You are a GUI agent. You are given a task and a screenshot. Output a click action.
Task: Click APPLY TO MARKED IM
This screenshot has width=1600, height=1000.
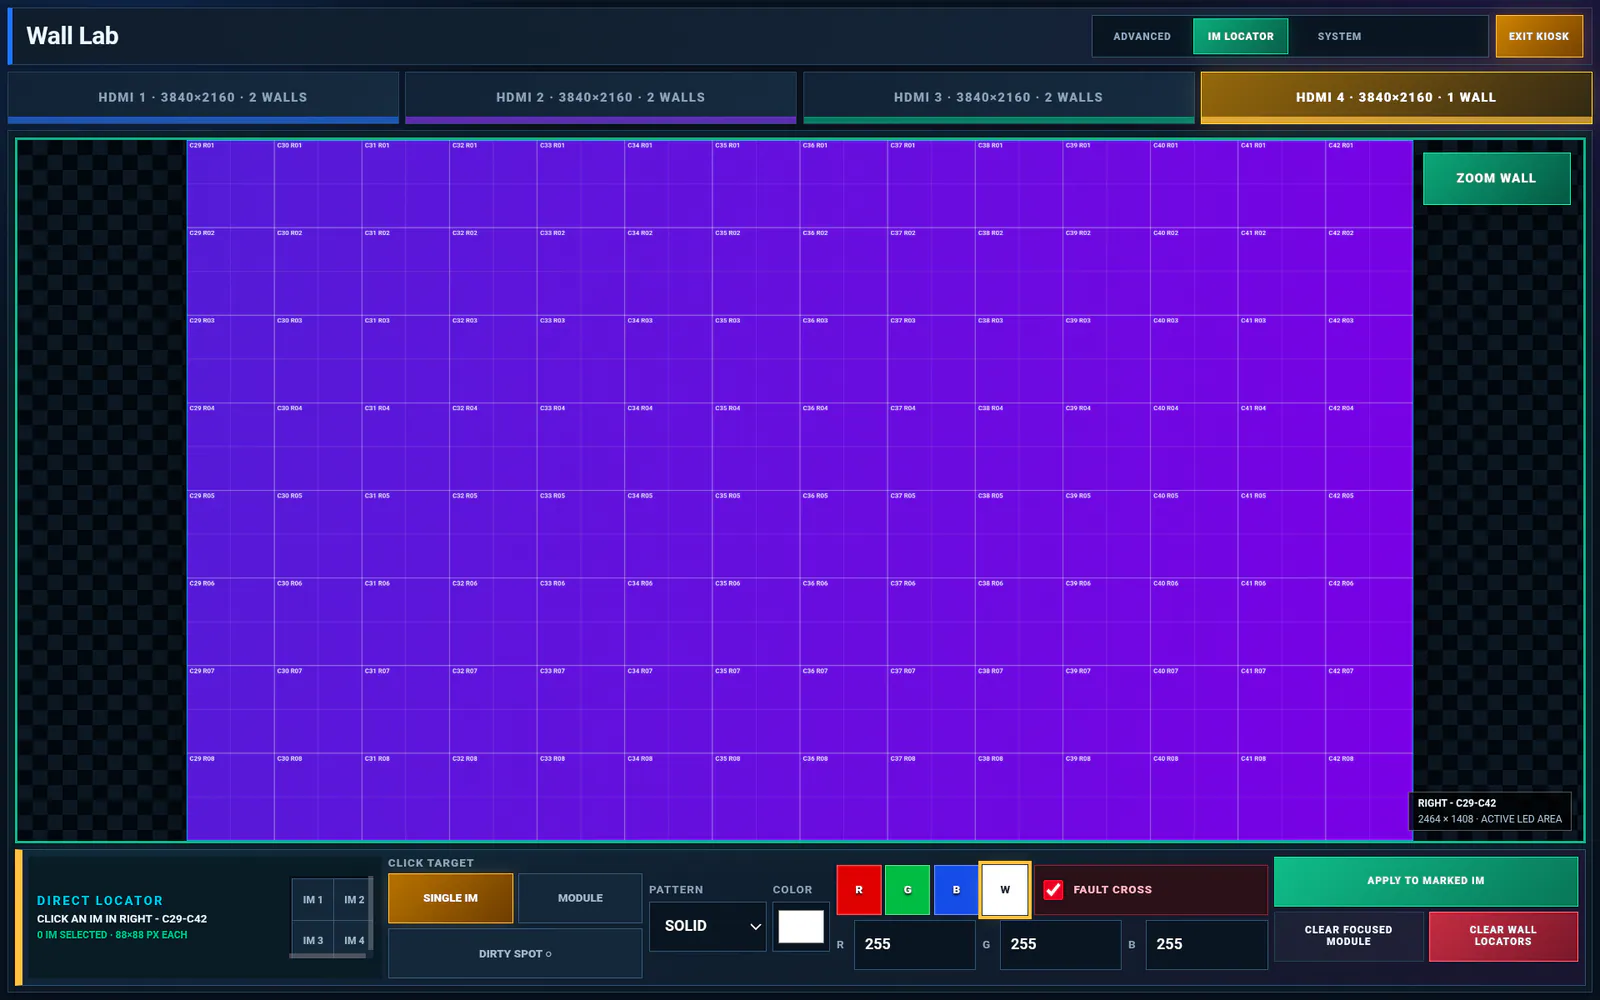1426,881
